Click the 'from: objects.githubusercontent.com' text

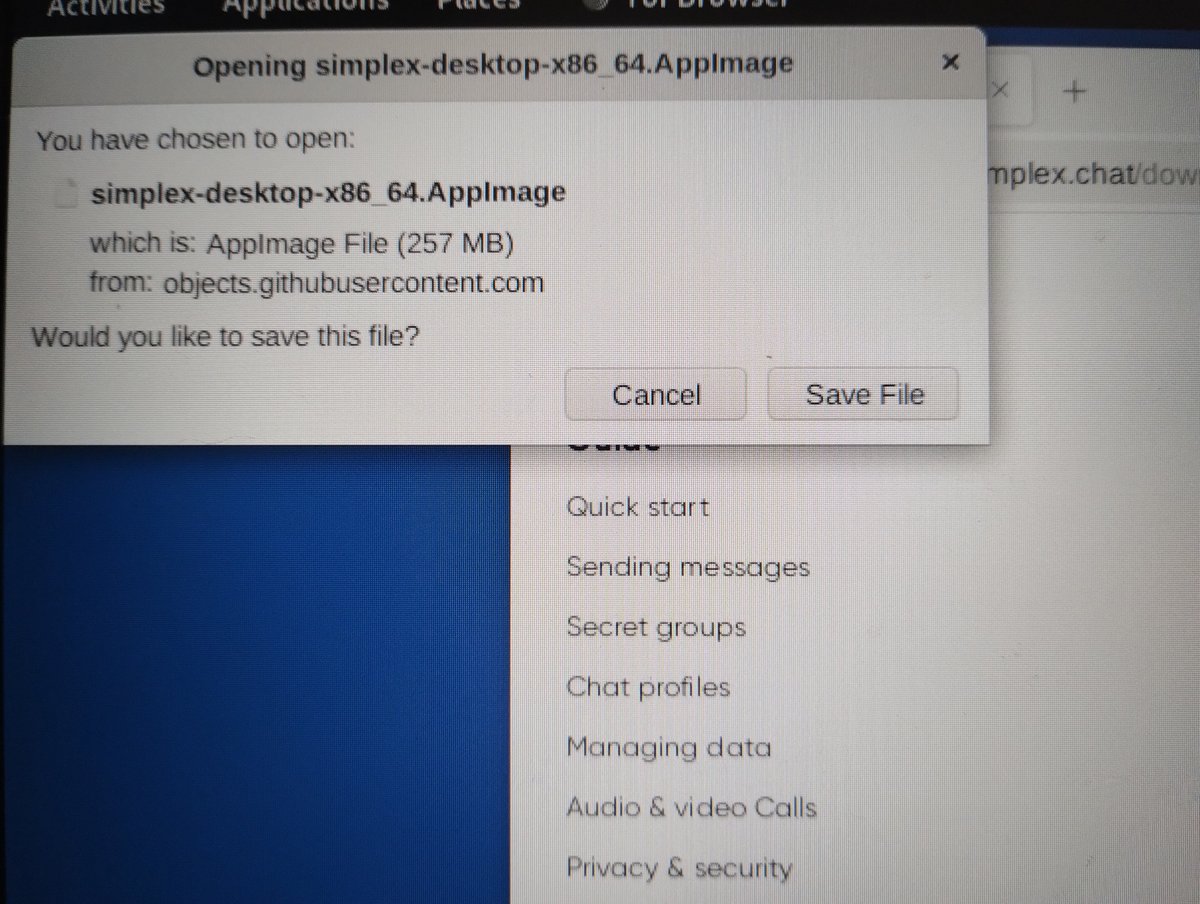(317, 283)
